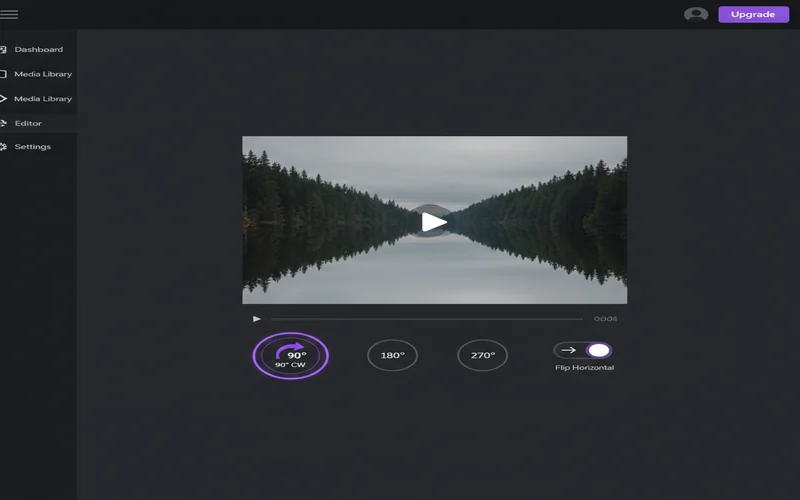Click the Settings gear icon

pyautogui.click(x=3, y=147)
